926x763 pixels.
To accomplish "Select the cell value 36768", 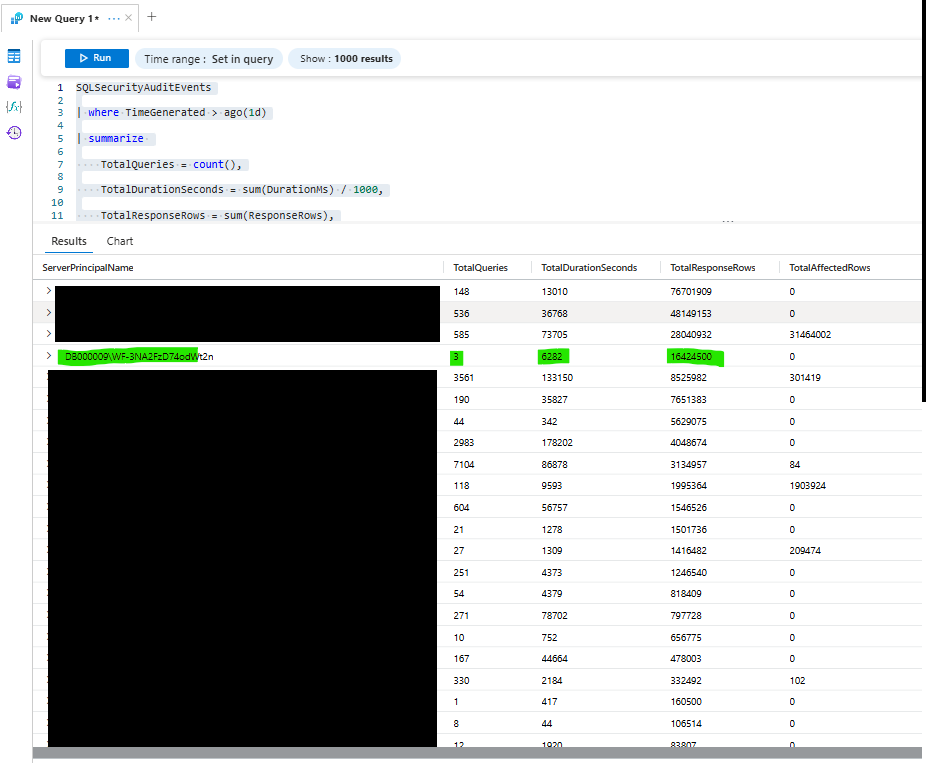I will pos(554,314).
